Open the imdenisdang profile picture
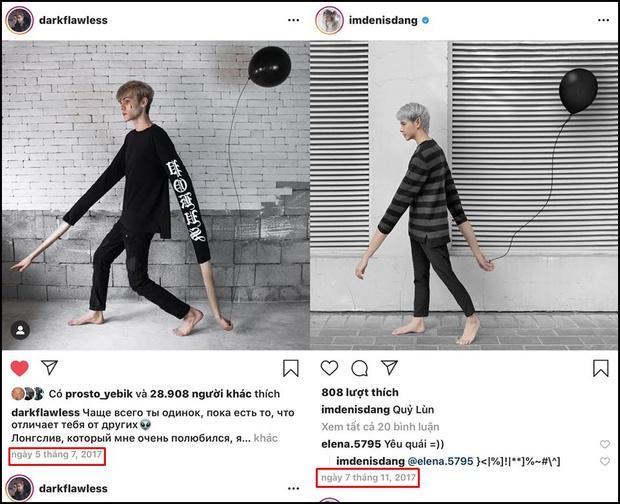The image size is (620, 504). coord(330,20)
